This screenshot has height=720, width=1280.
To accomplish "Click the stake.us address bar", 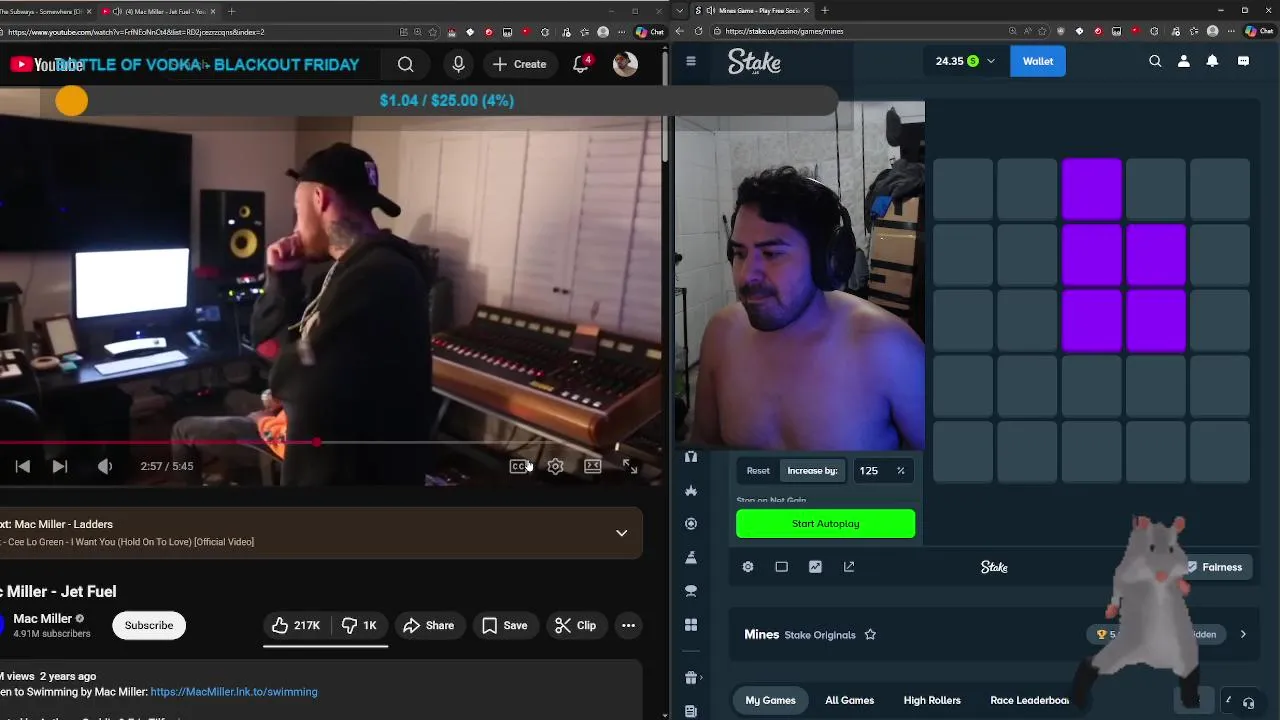I will pos(880,31).
